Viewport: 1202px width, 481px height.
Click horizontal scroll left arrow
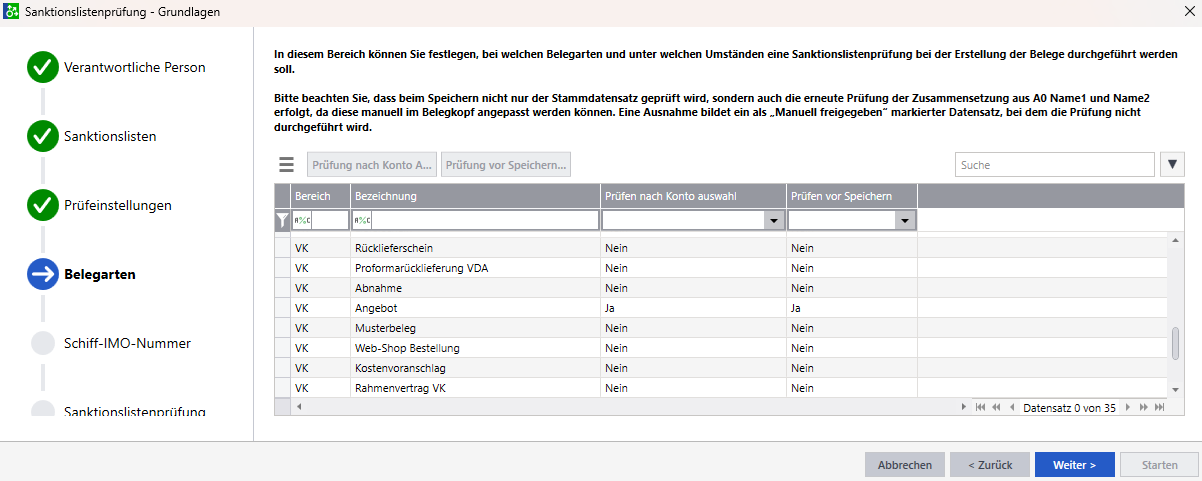click(x=298, y=407)
